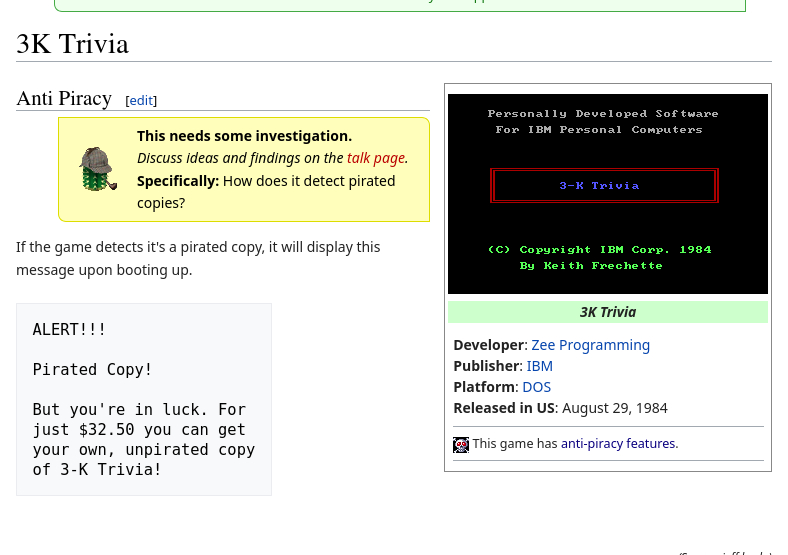Click the 'Developer' label in infobox
788x555 pixels.
[x=488, y=345]
